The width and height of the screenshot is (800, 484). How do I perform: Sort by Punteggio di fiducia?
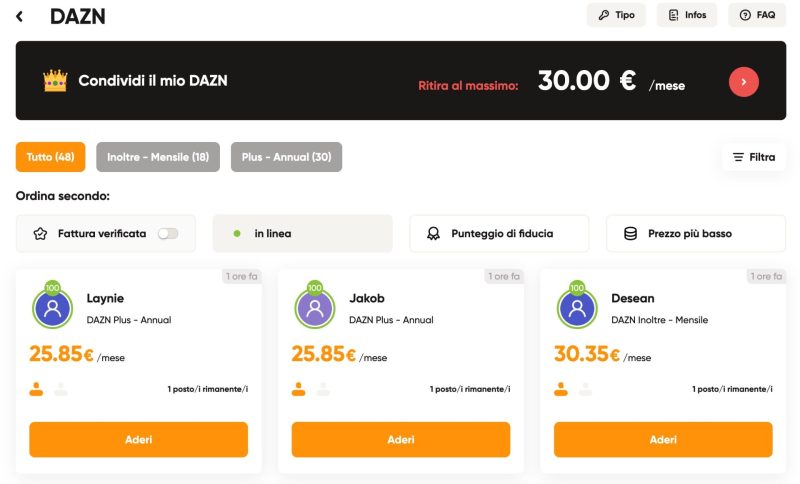coord(499,233)
